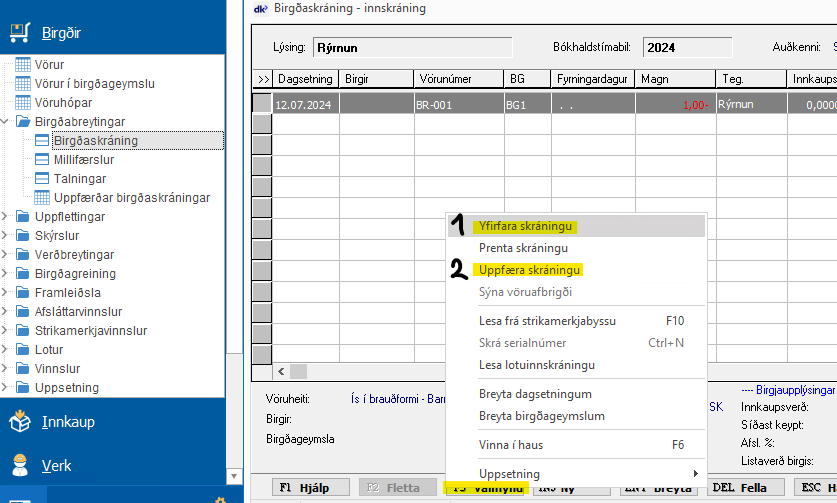The image size is (837, 503).
Task: Click the Vöruhópar table icon
Action: tap(24, 103)
